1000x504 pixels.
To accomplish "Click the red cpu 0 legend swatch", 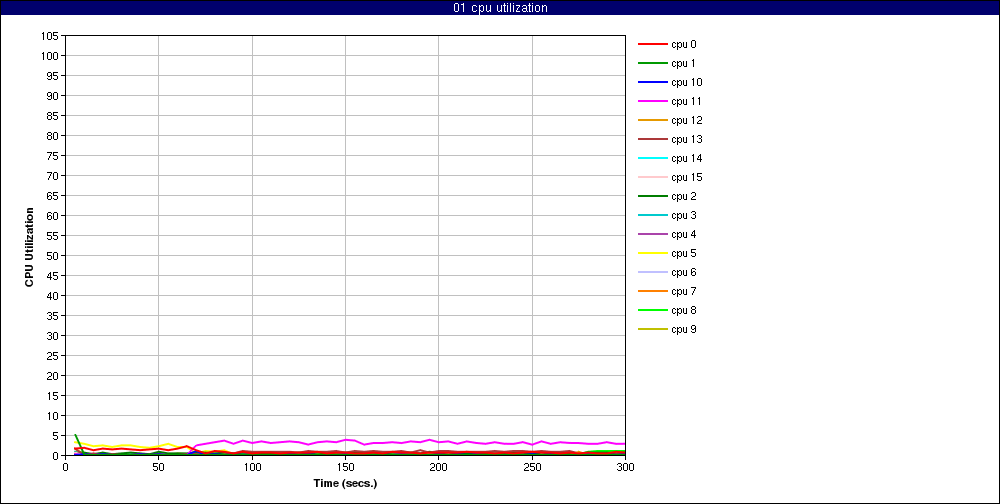I will [x=652, y=45].
